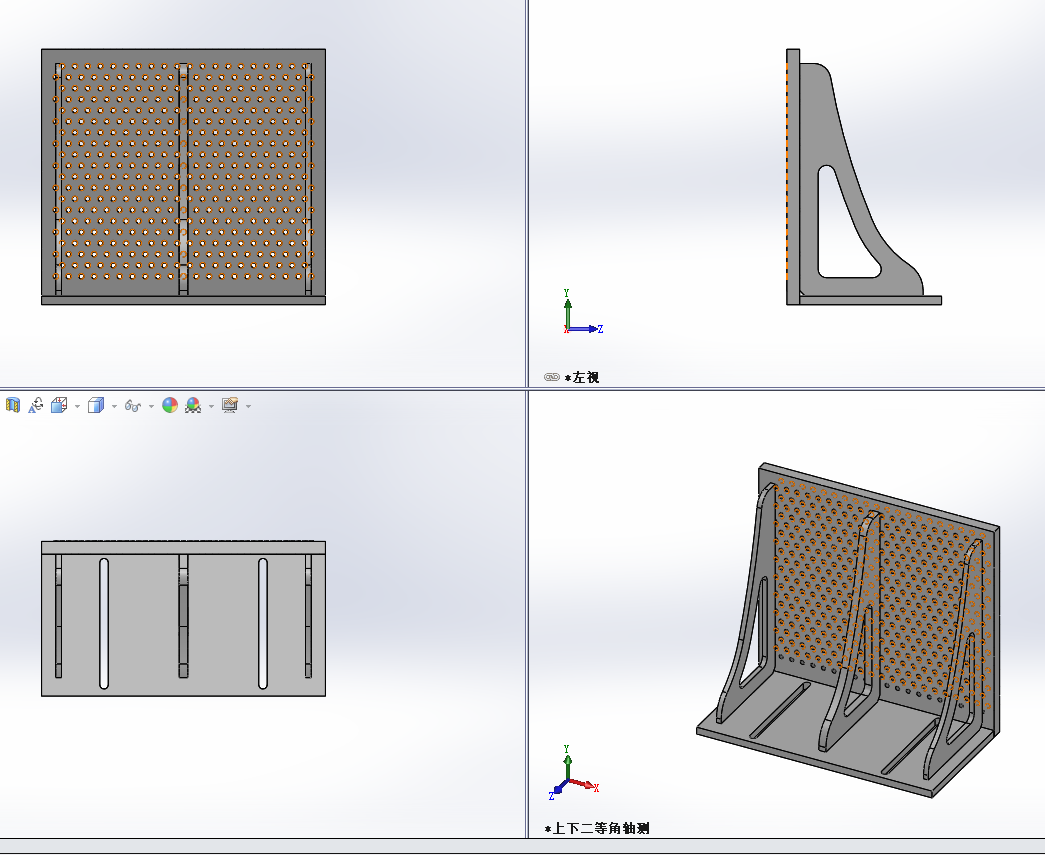Click the Display Style box icon
The height and width of the screenshot is (855, 1045).
(96, 405)
